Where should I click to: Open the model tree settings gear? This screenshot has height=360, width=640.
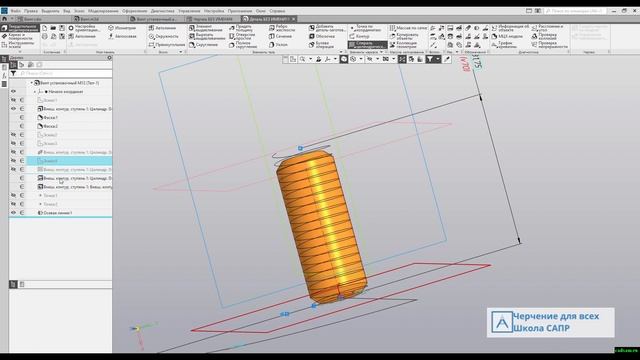click(x=109, y=58)
